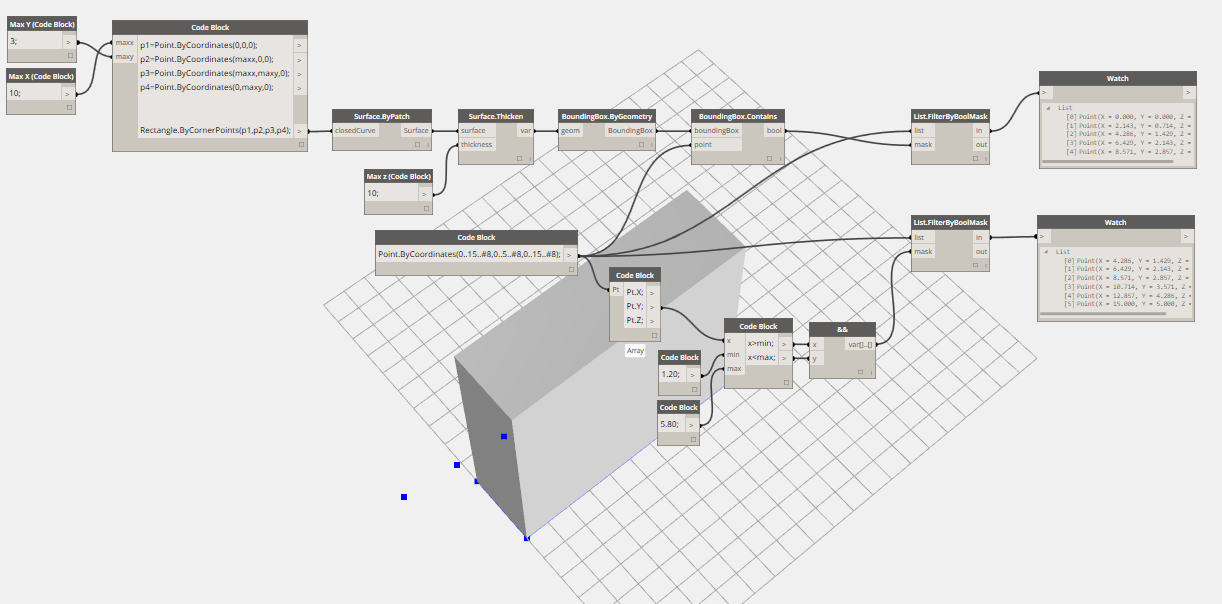The height and width of the screenshot is (604, 1222).
Task: Click BoundingBox output port on BoundingBox.ByGeometry
Action: pyautogui.click(x=630, y=130)
